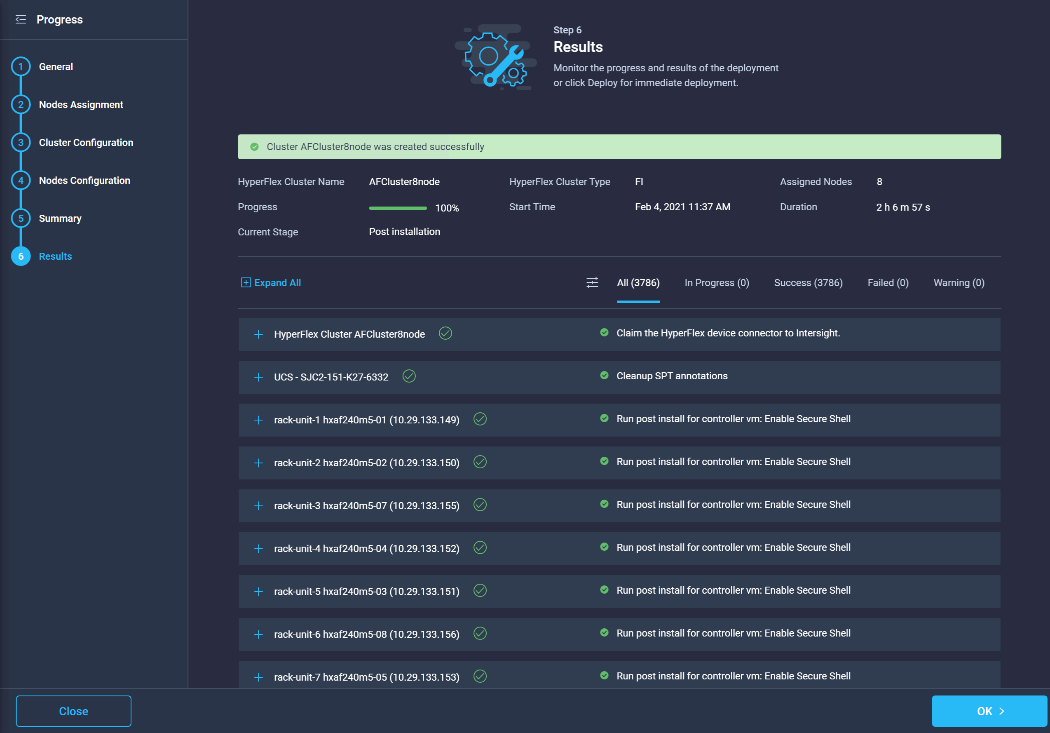
Task: Click HyperFlex Cluster Type value FI
Action: [x=639, y=181]
